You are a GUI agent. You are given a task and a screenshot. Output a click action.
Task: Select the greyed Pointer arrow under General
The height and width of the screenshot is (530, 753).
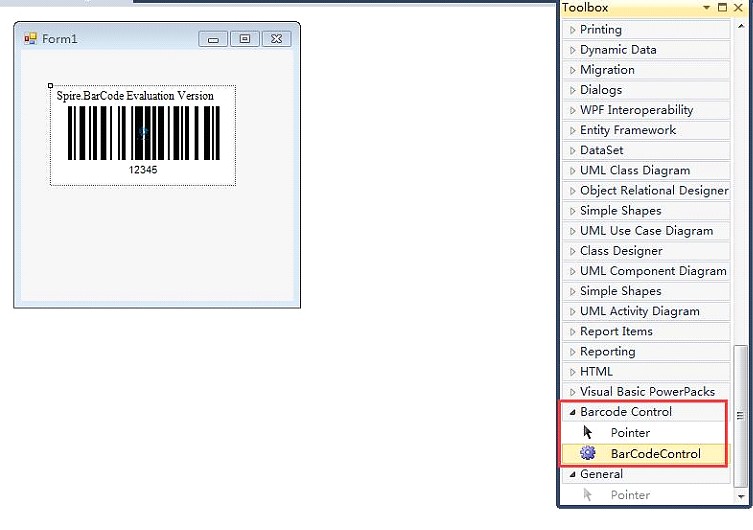587,494
